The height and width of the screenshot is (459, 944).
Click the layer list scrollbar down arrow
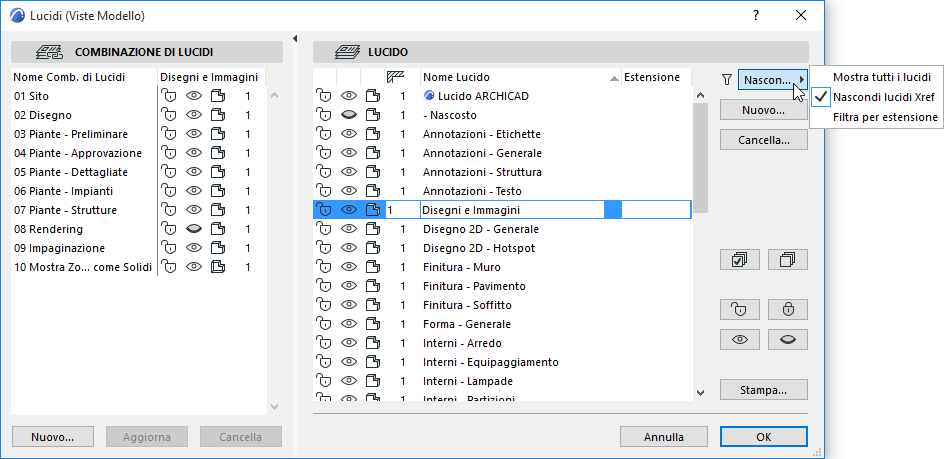[x=700, y=393]
